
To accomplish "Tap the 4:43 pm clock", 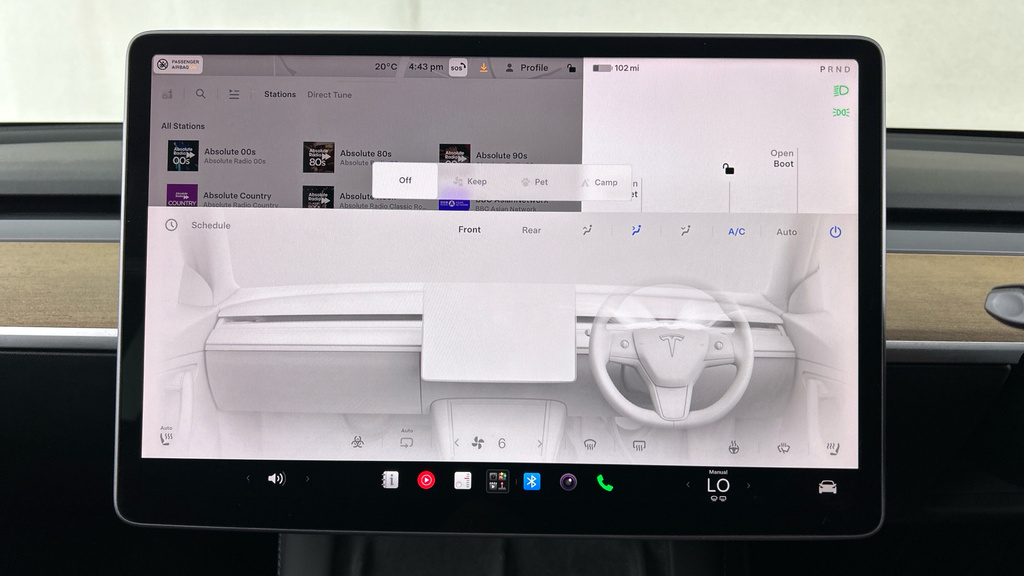I will [426, 67].
